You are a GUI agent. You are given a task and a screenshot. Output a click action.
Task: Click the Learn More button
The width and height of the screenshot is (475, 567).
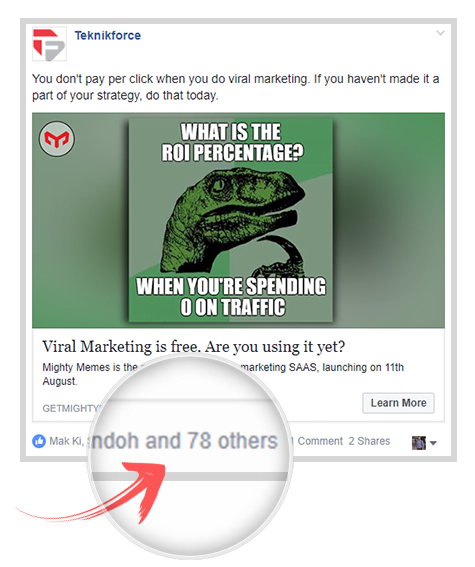click(x=398, y=403)
